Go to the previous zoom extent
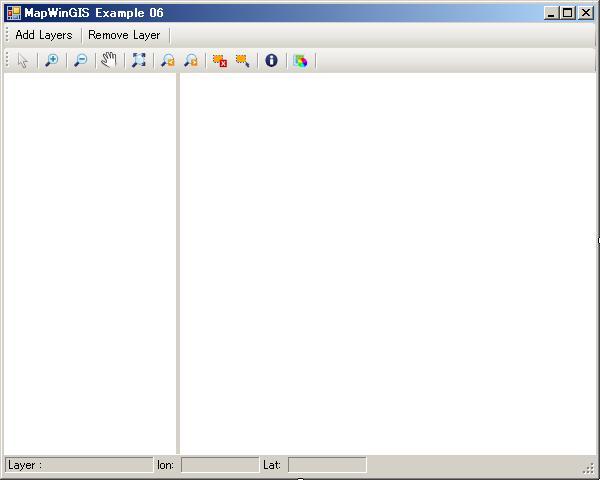 pos(168,60)
